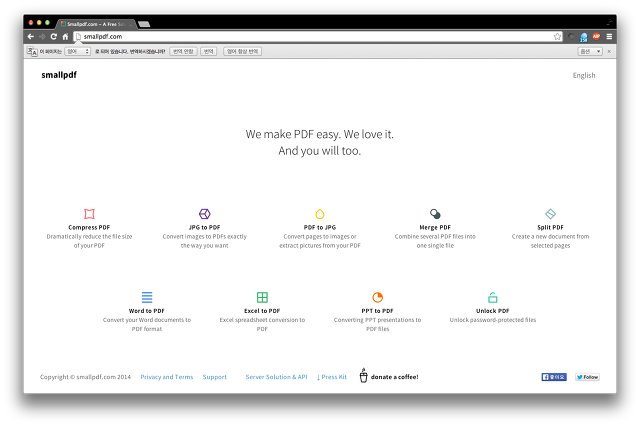Click the JPG to PDF title
Image resolution: width=640 pixels, height=426 pixels.
coord(204,227)
